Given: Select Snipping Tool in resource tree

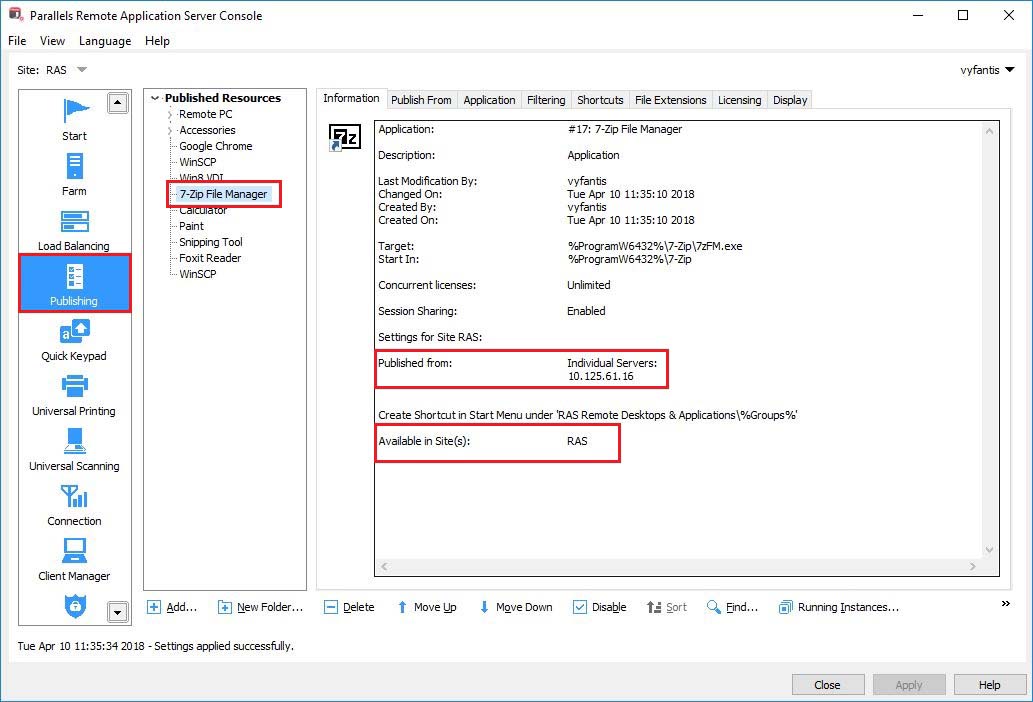Looking at the screenshot, I should 211,242.
